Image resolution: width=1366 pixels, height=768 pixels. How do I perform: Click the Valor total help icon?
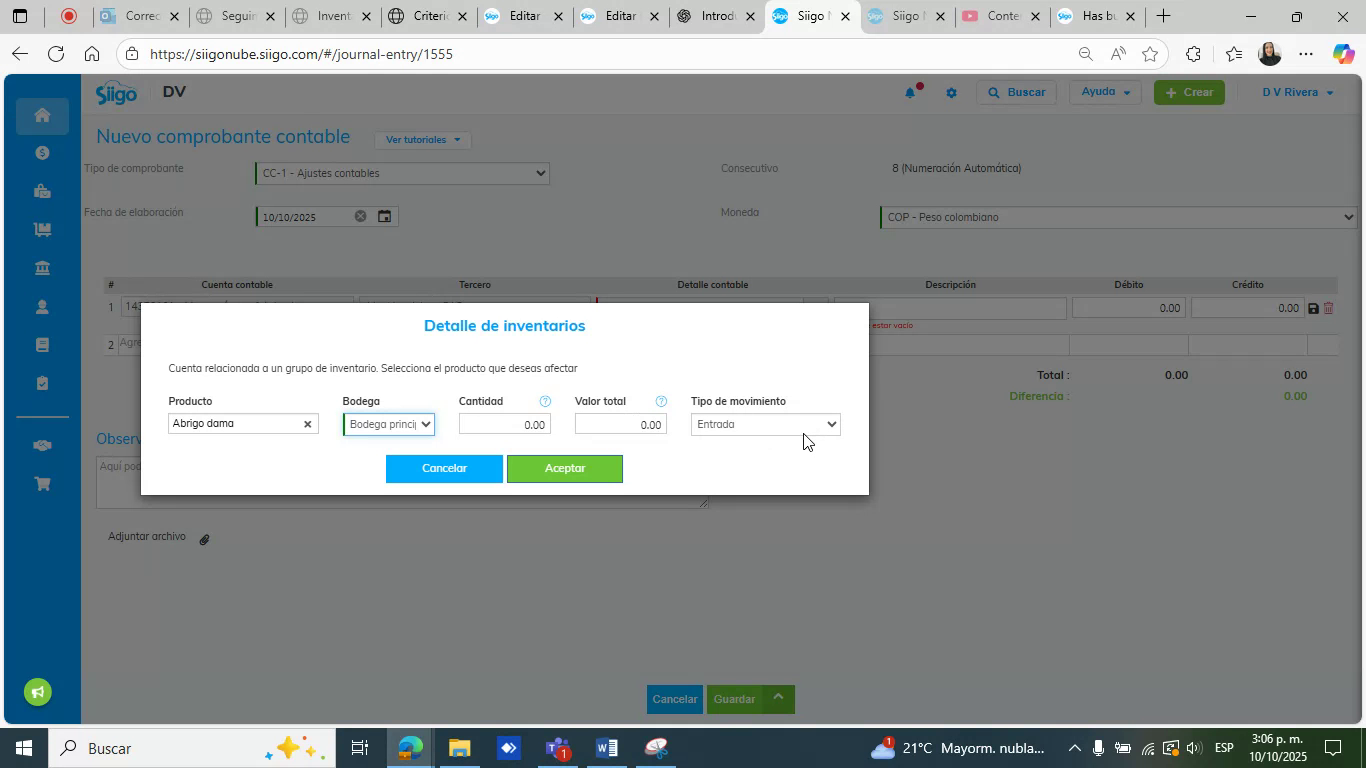[661, 402]
